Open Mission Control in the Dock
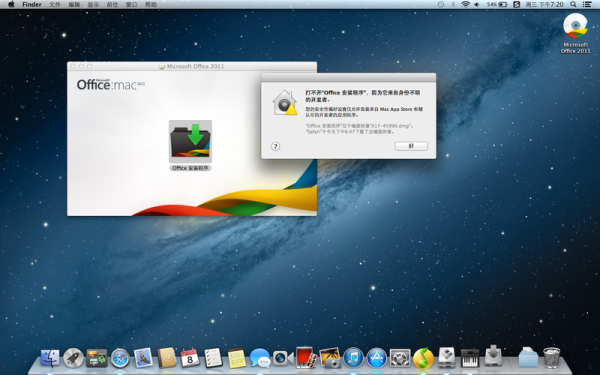This screenshot has width=600, height=375. [96, 358]
